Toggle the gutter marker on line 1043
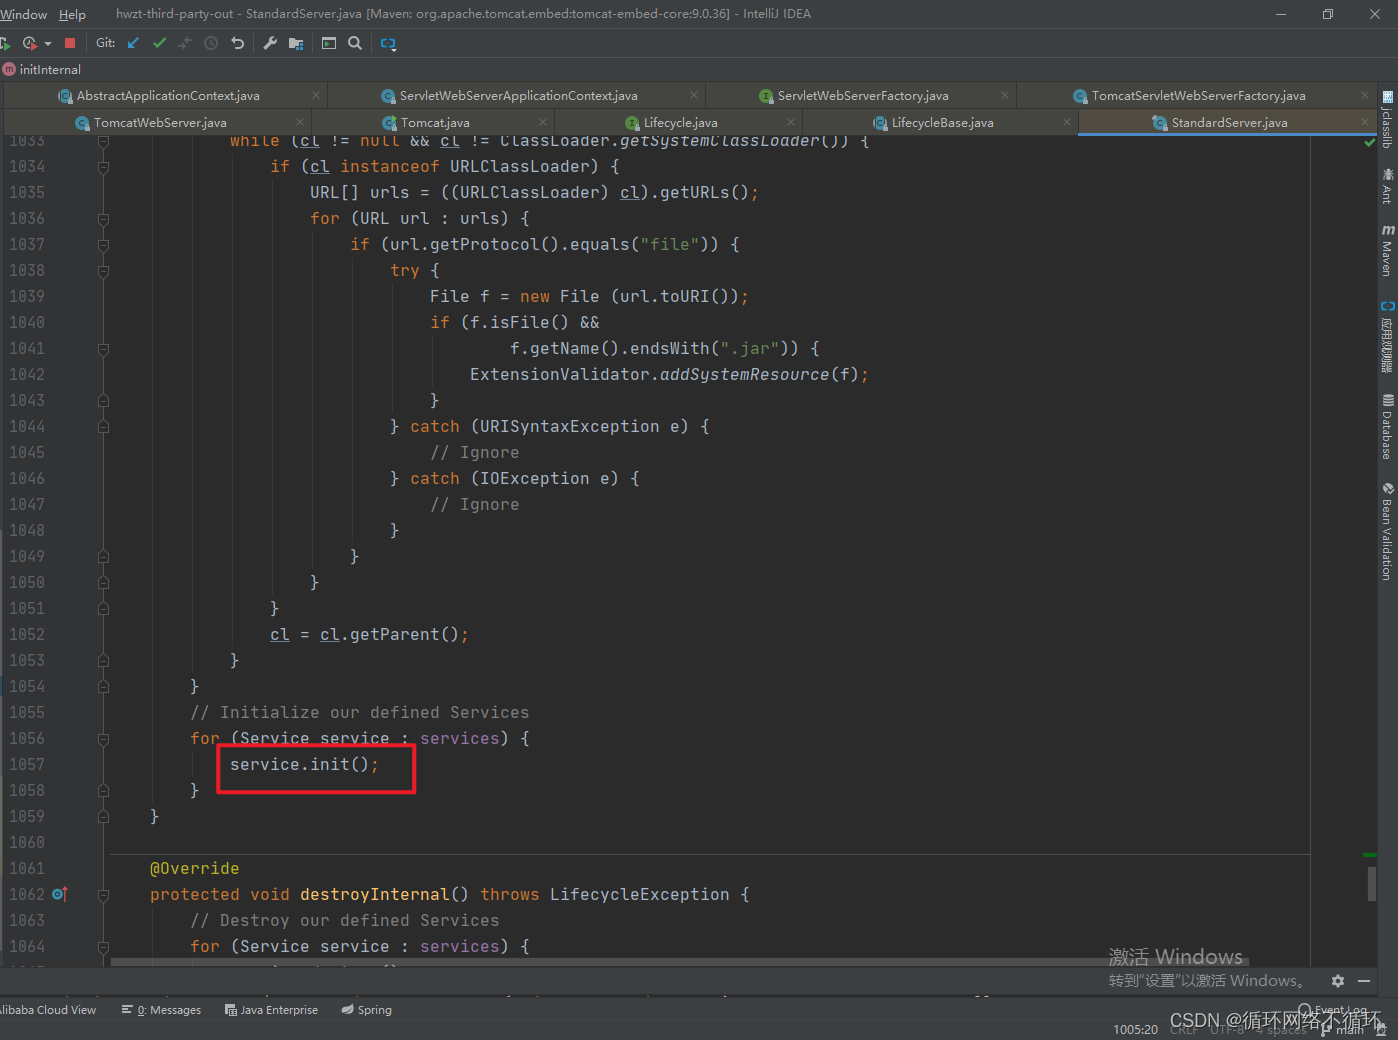The height and width of the screenshot is (1040, 1398). click(103, 400)
